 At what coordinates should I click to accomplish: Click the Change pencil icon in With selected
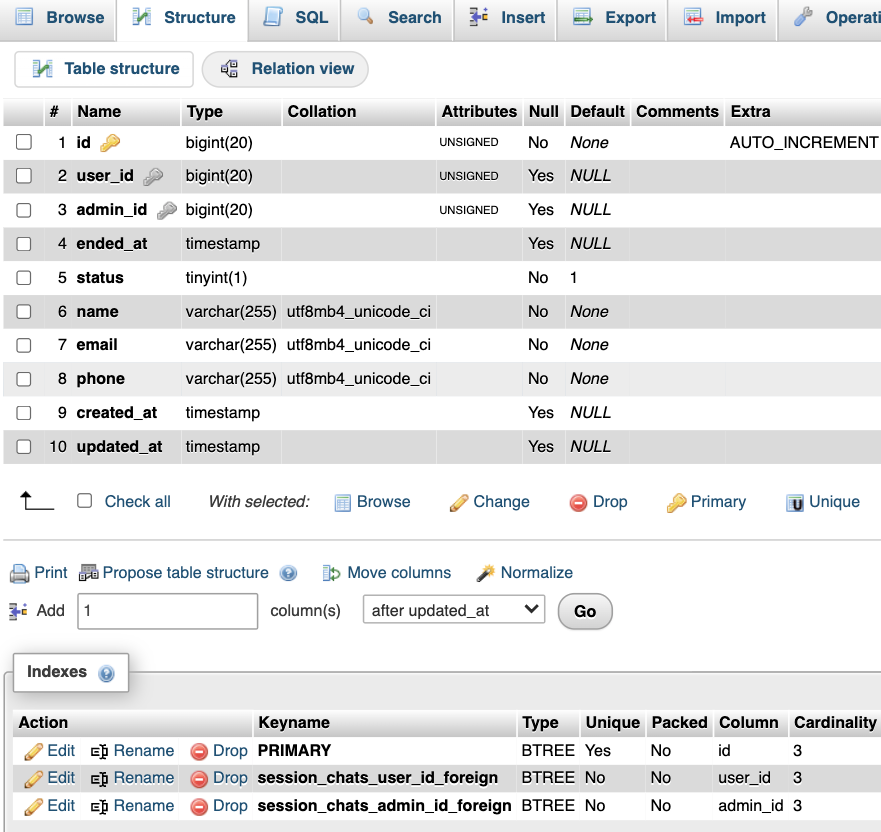coord(458,503)
